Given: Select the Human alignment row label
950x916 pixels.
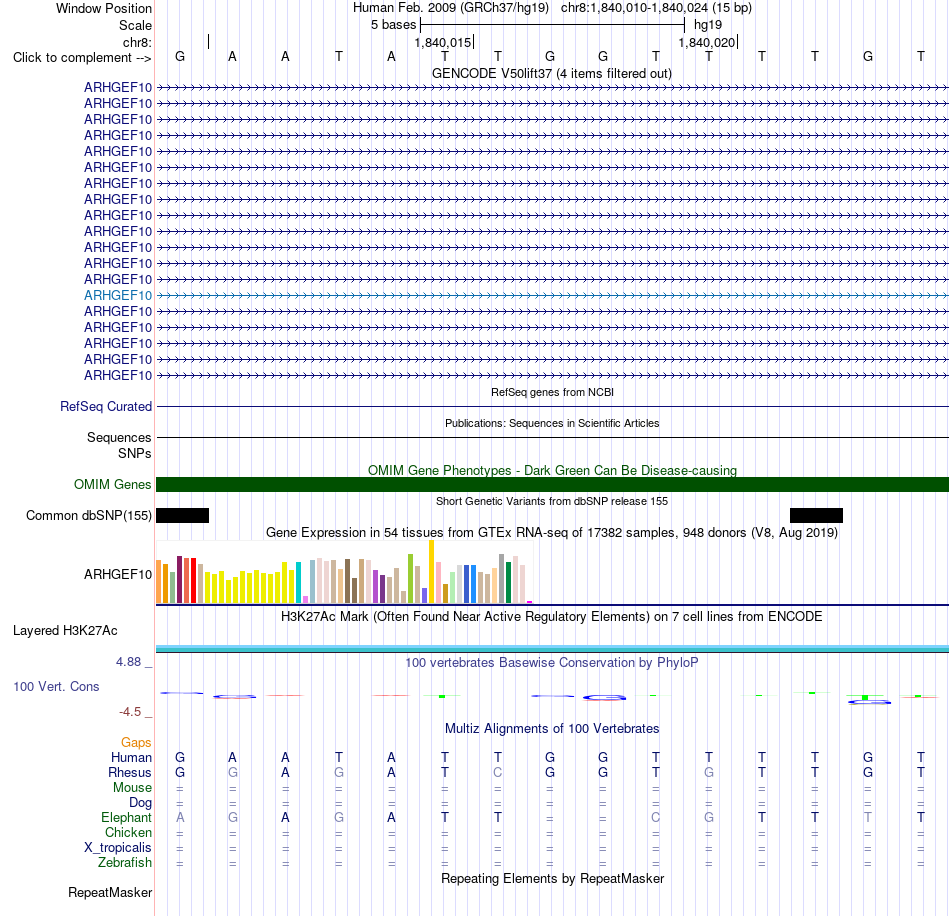Looking at the screenshot, I should coord(131,757).
